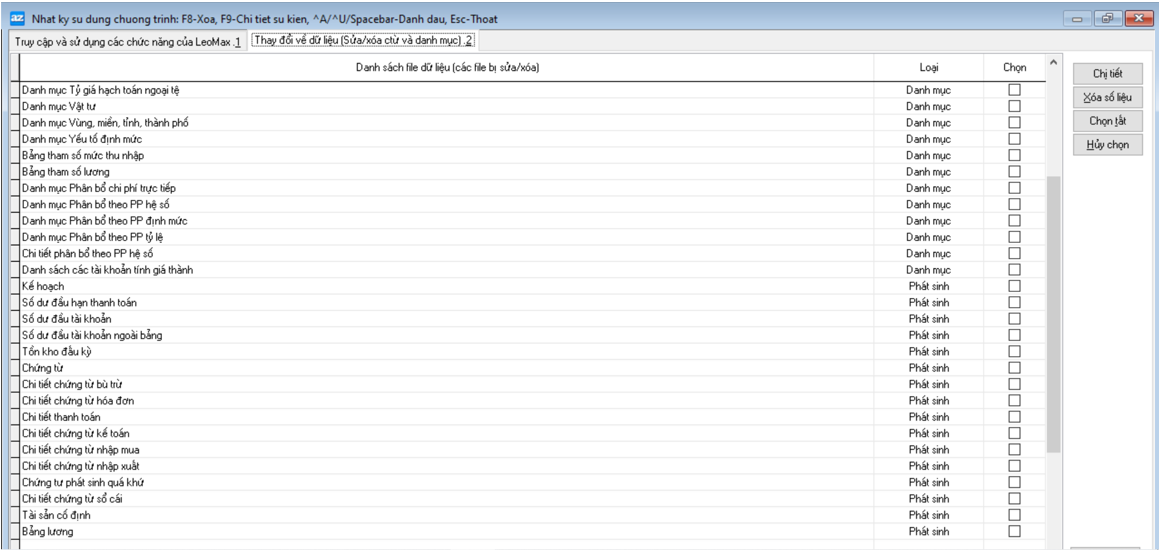Select the Chứng từ checkbox

(x=1014, y=368)
